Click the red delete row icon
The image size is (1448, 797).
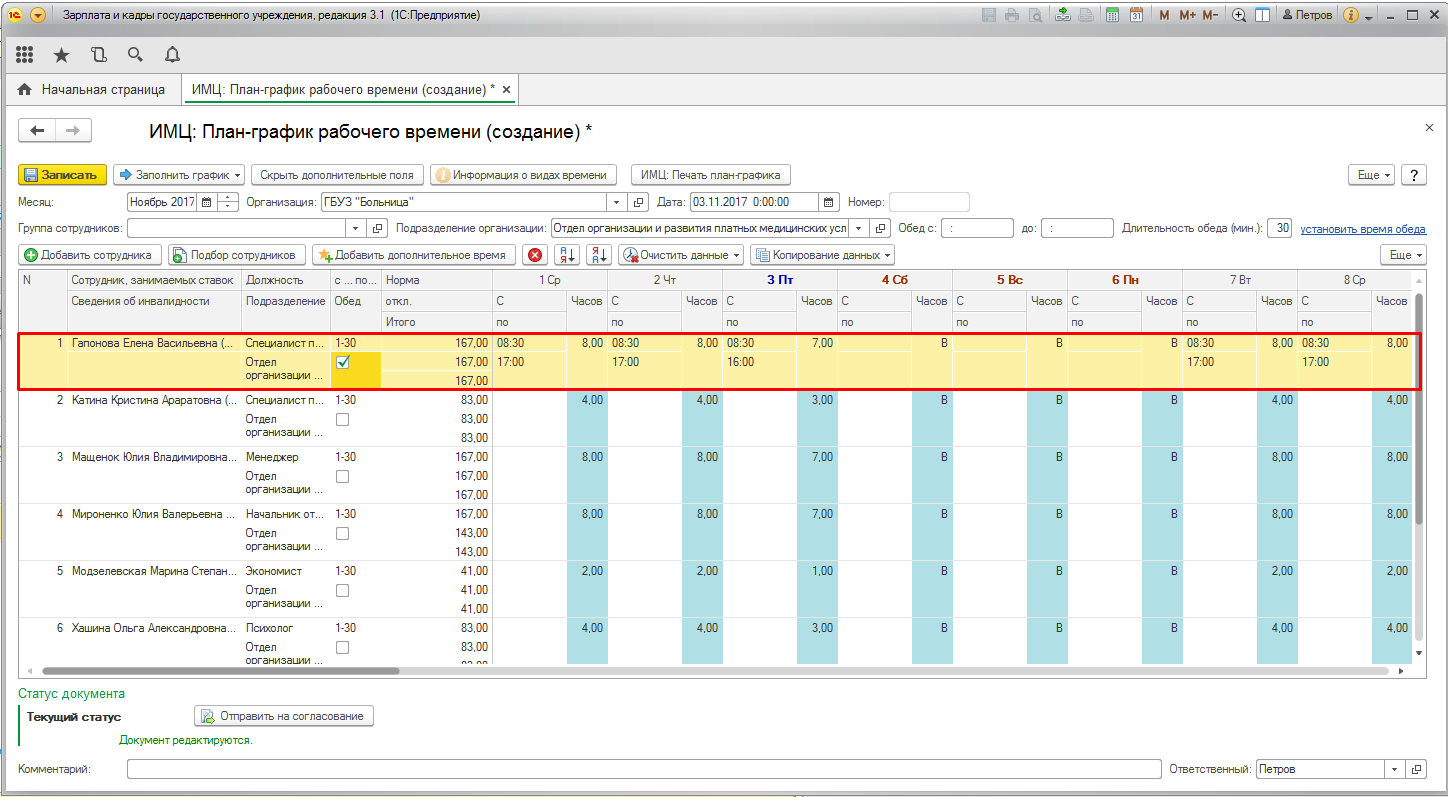point(536,255)
